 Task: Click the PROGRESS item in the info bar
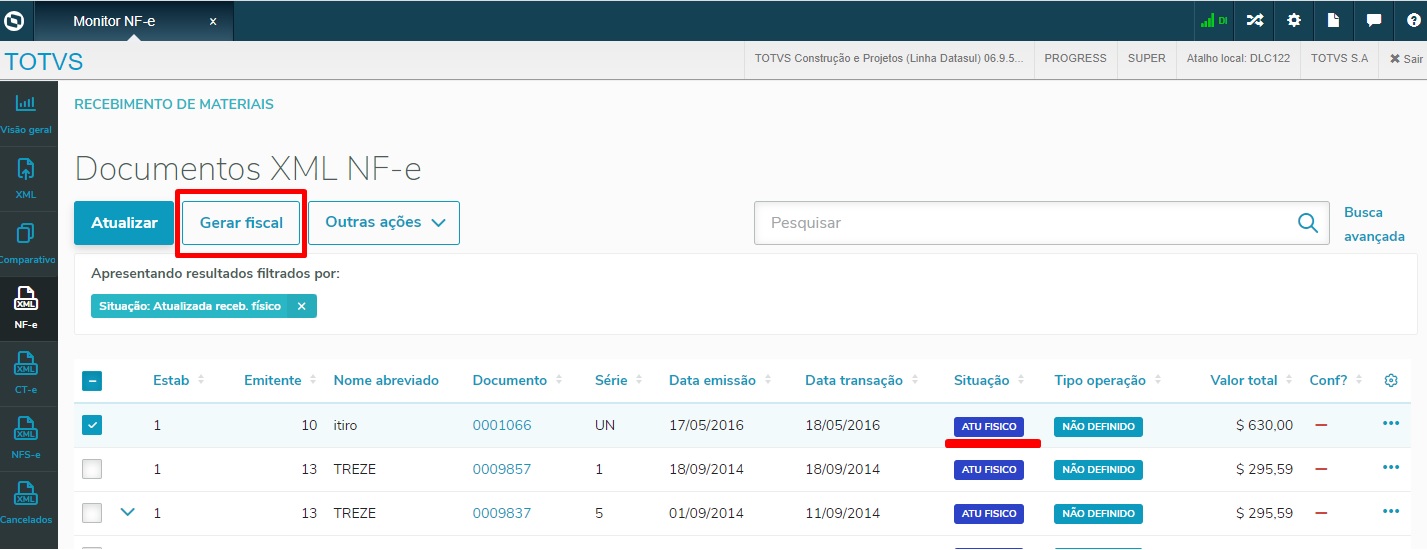[x=1075, y=58]
